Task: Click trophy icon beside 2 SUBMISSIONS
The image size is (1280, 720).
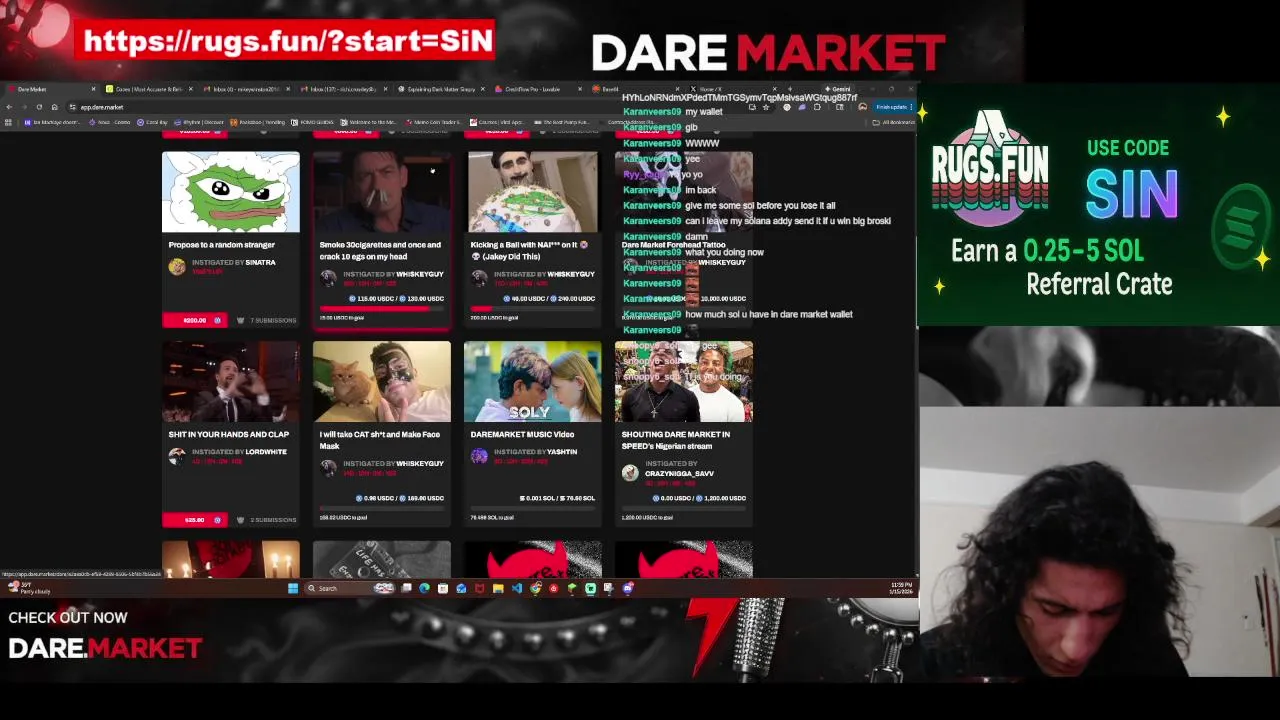Action: tap(240, 520)
